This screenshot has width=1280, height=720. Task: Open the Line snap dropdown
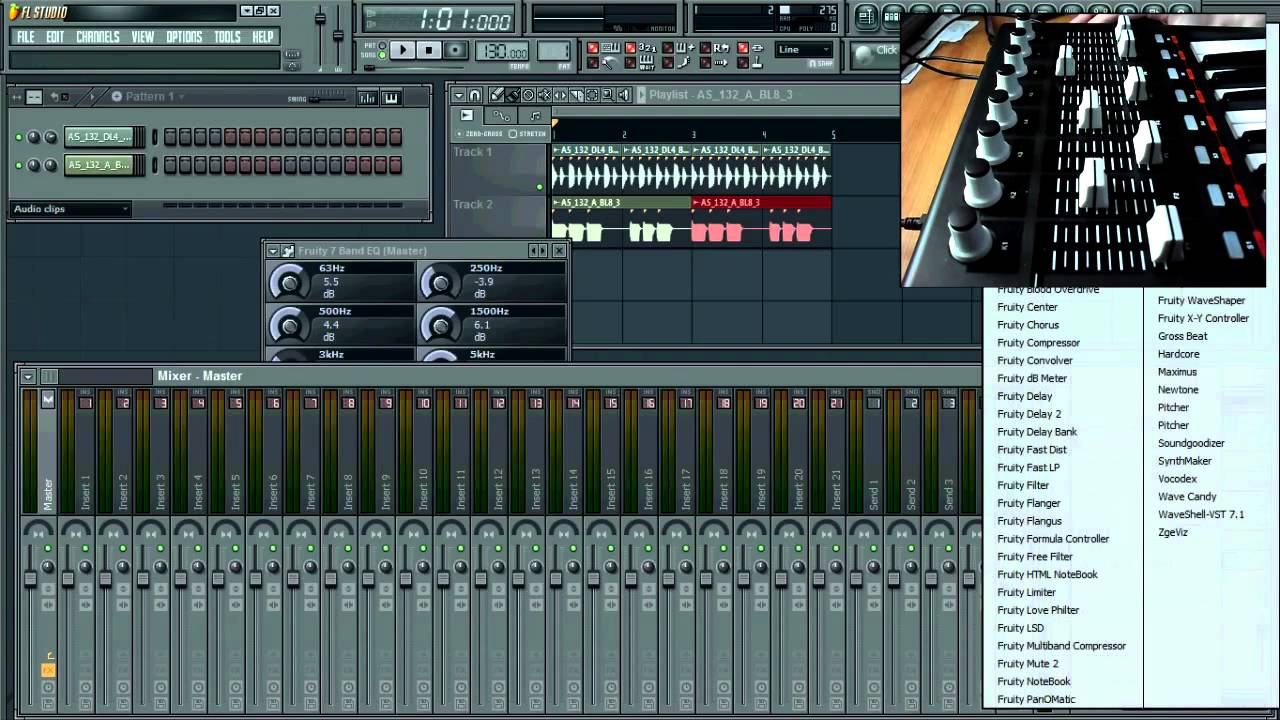(804, 49)
